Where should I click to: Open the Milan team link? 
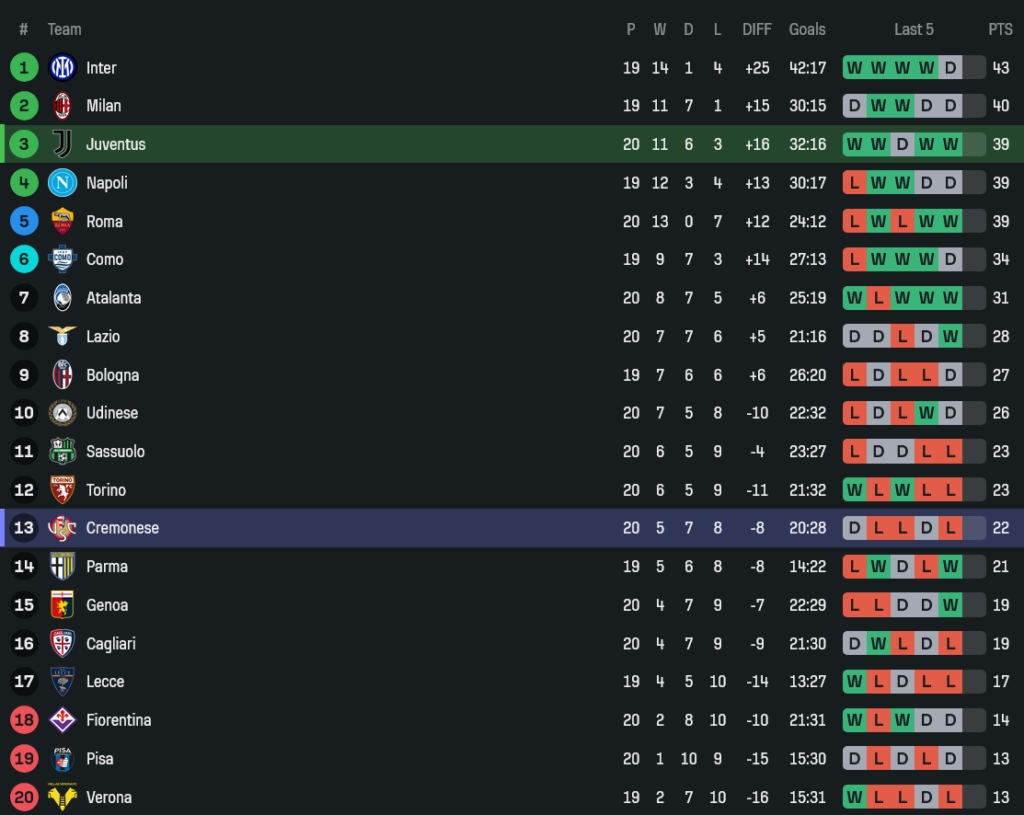103,106
